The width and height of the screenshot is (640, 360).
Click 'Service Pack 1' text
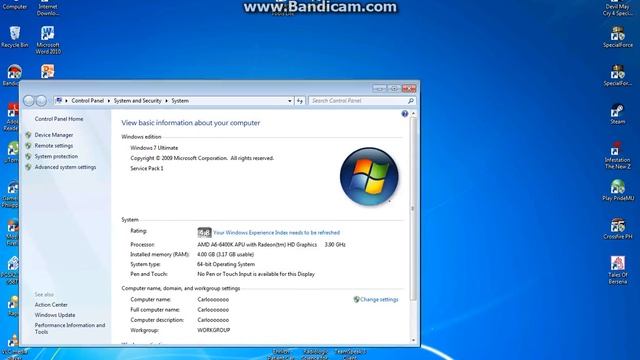coord(147,168)
